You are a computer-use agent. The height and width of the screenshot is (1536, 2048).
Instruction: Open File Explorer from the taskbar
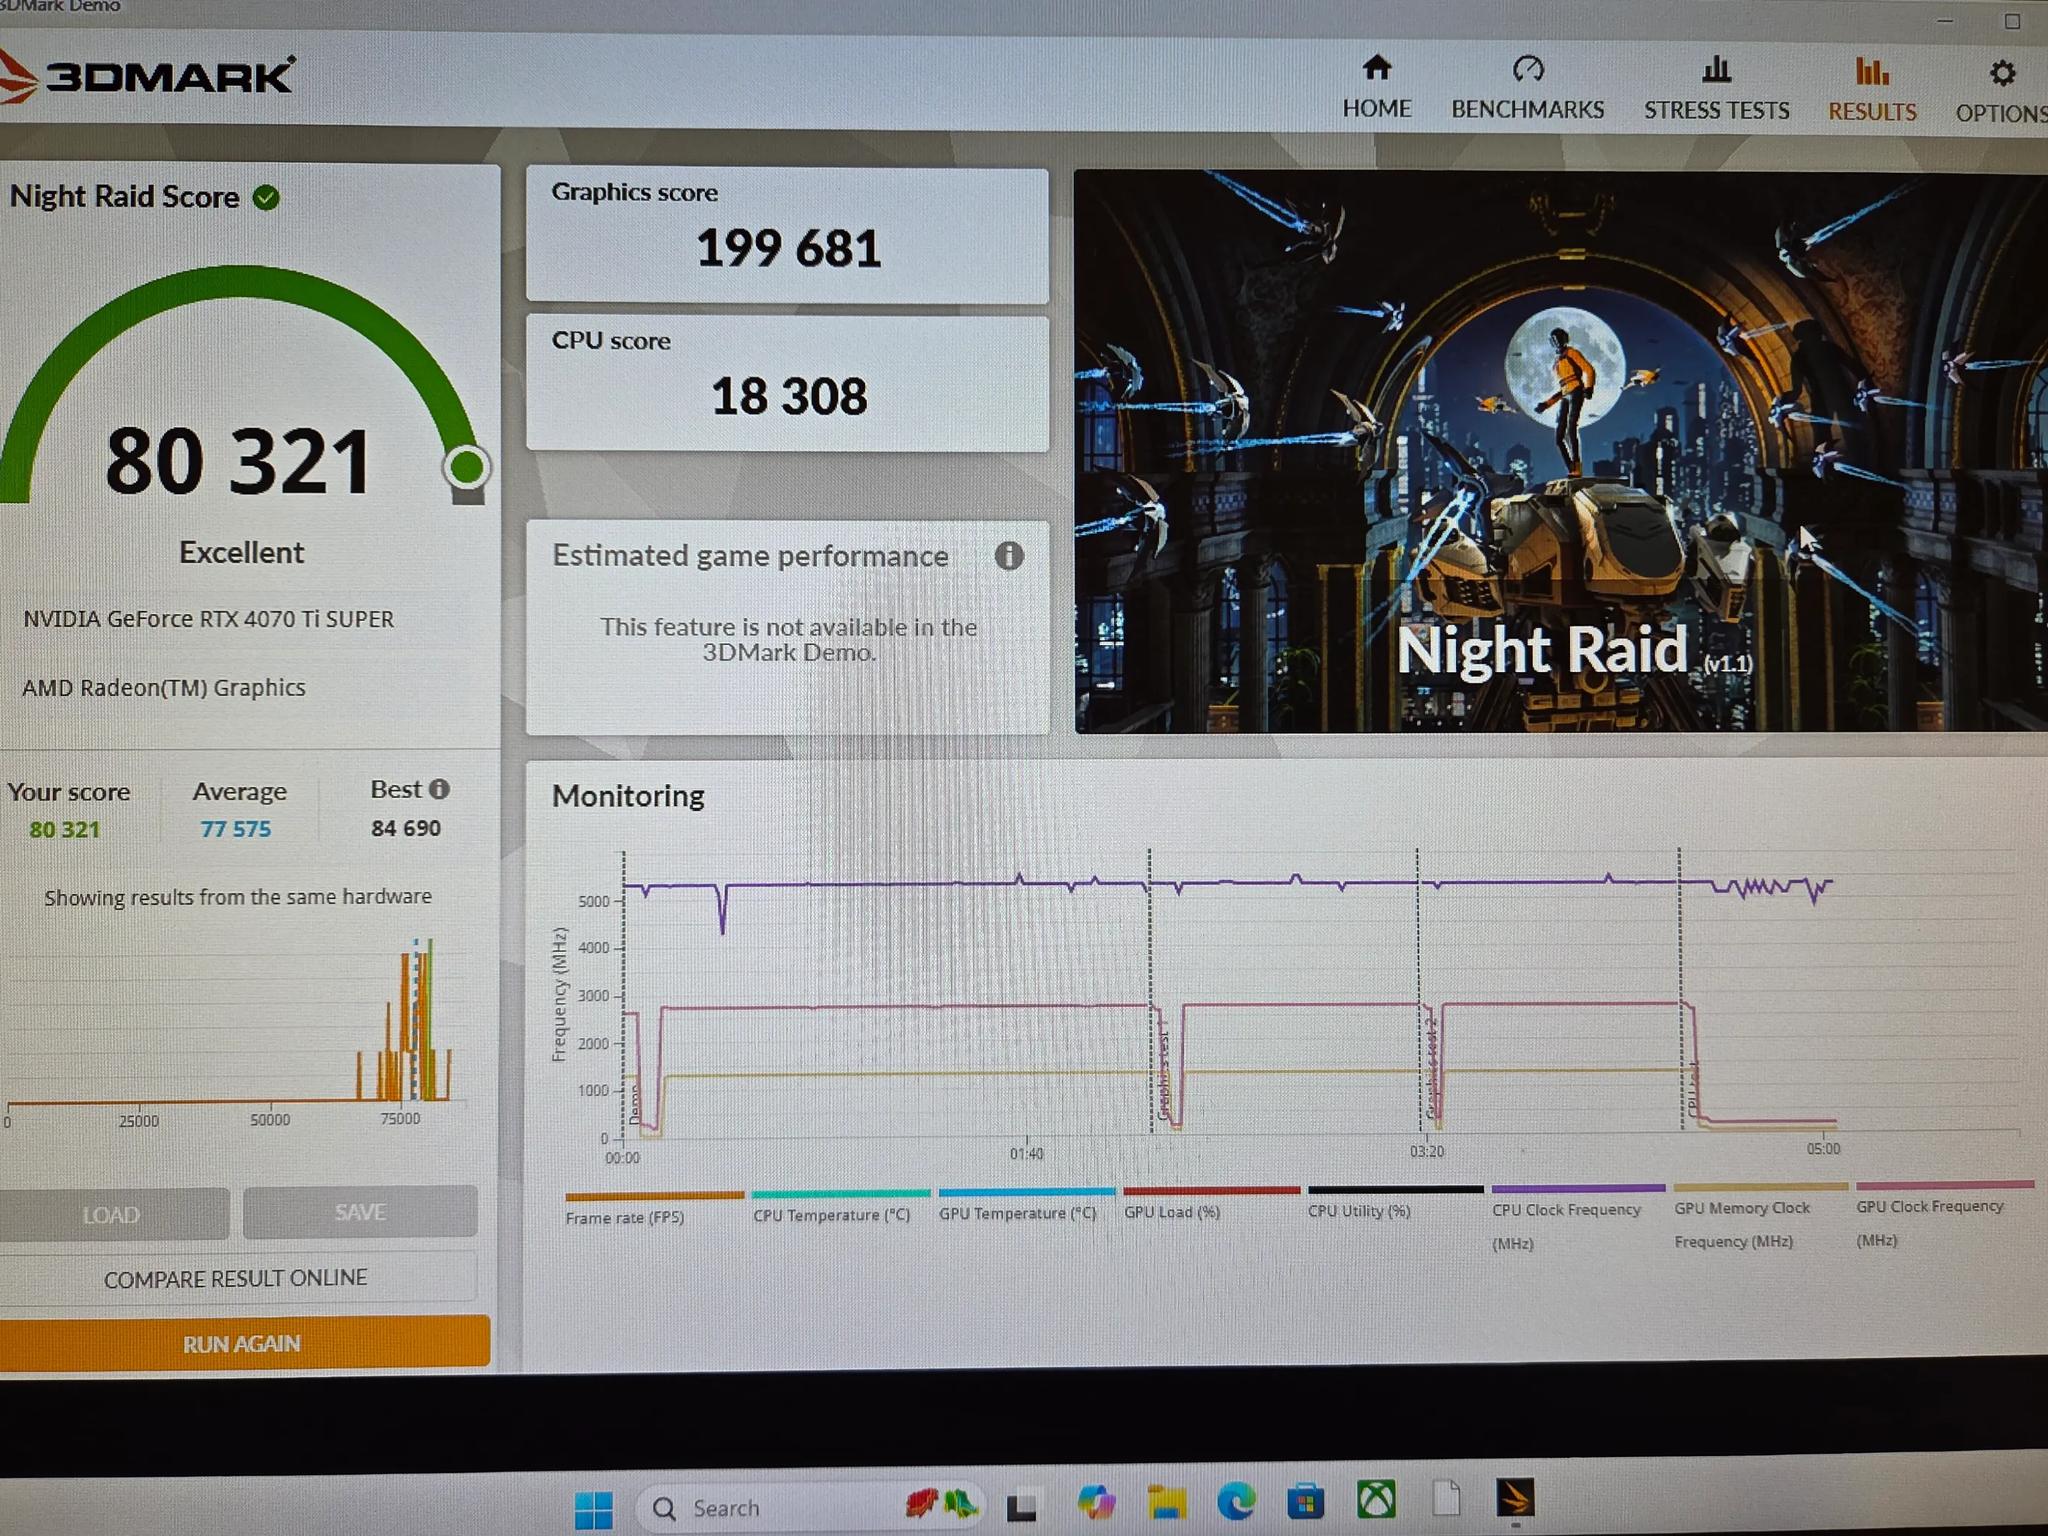1166,1502
